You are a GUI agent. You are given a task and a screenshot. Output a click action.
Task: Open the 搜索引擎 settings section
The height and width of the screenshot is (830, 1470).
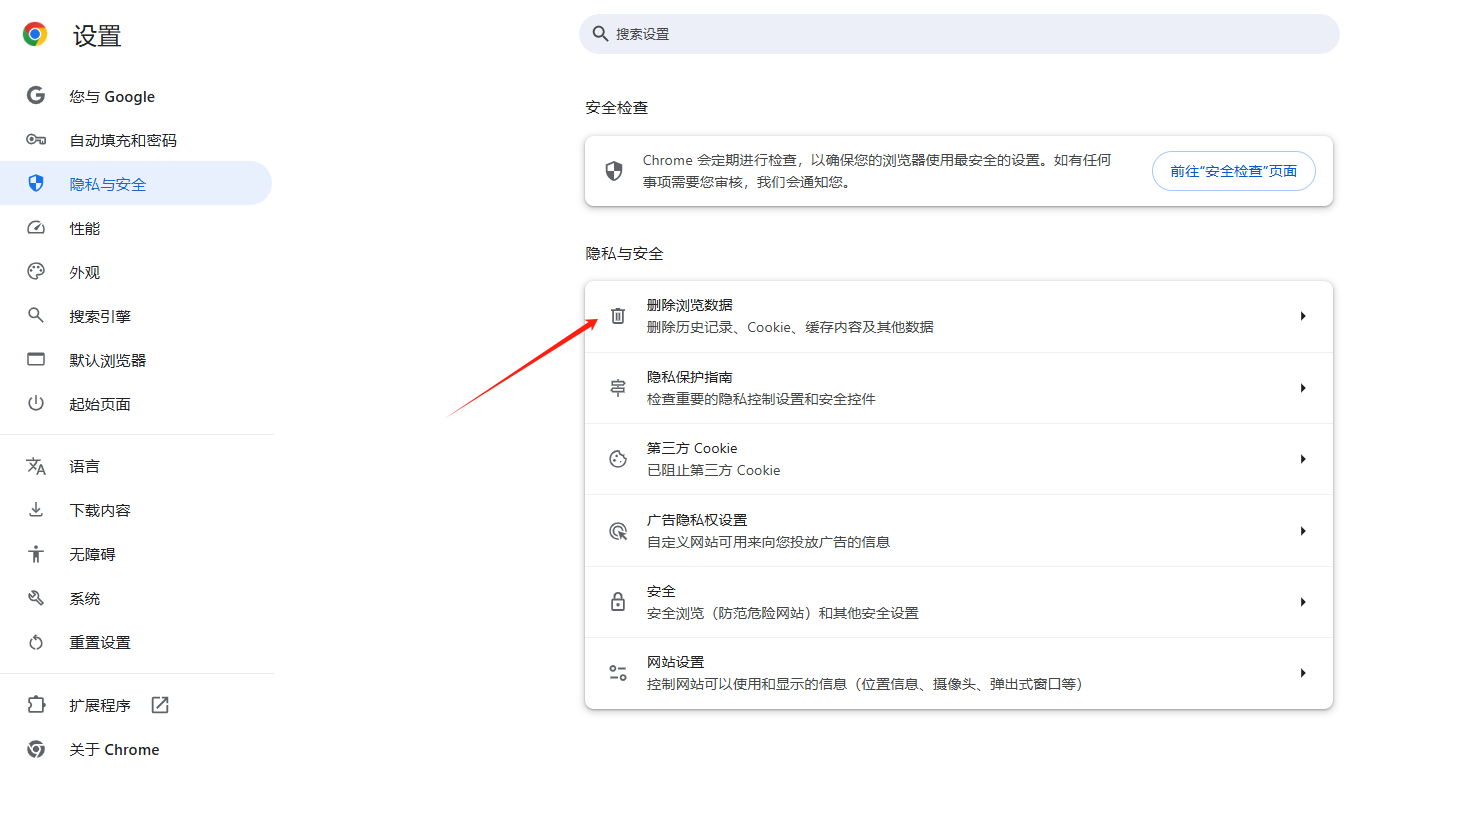click(x=136, y=316)
